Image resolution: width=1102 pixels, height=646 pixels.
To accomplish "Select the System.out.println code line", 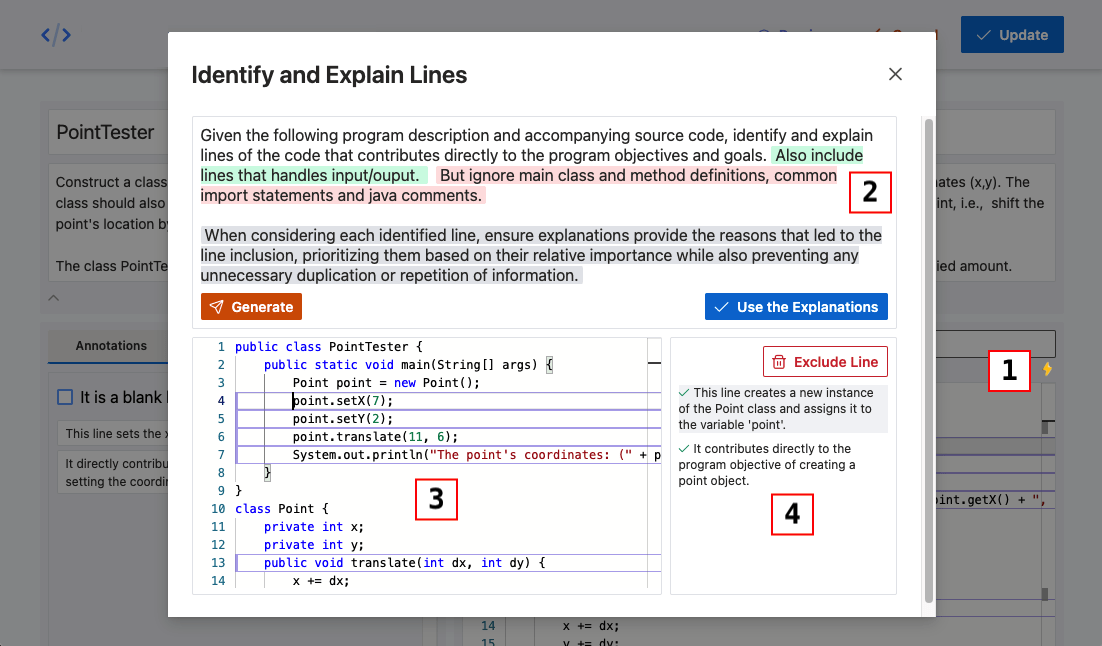I will tap(477, 455).
